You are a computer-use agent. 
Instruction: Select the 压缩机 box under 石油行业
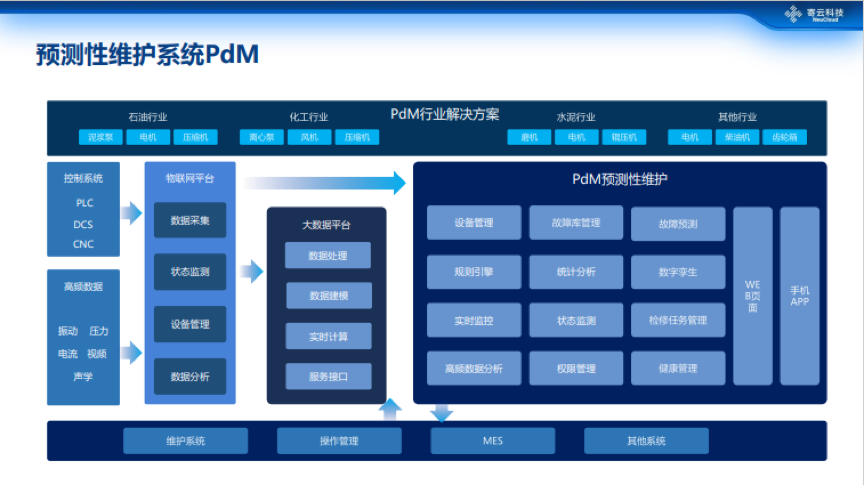click(x=196, y=137)
